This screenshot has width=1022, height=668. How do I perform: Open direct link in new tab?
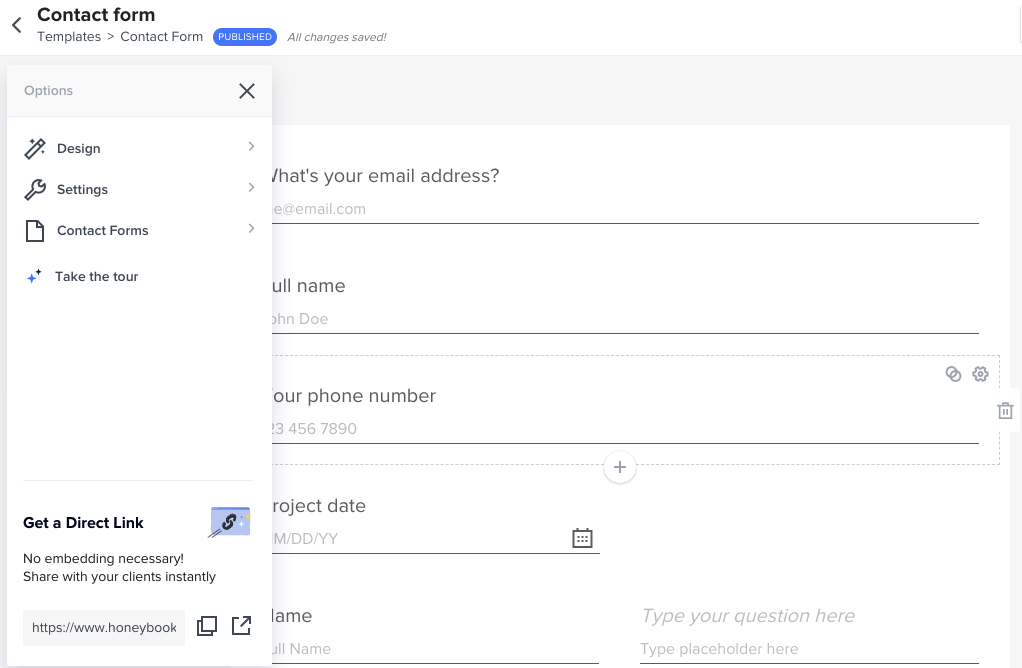241,626
